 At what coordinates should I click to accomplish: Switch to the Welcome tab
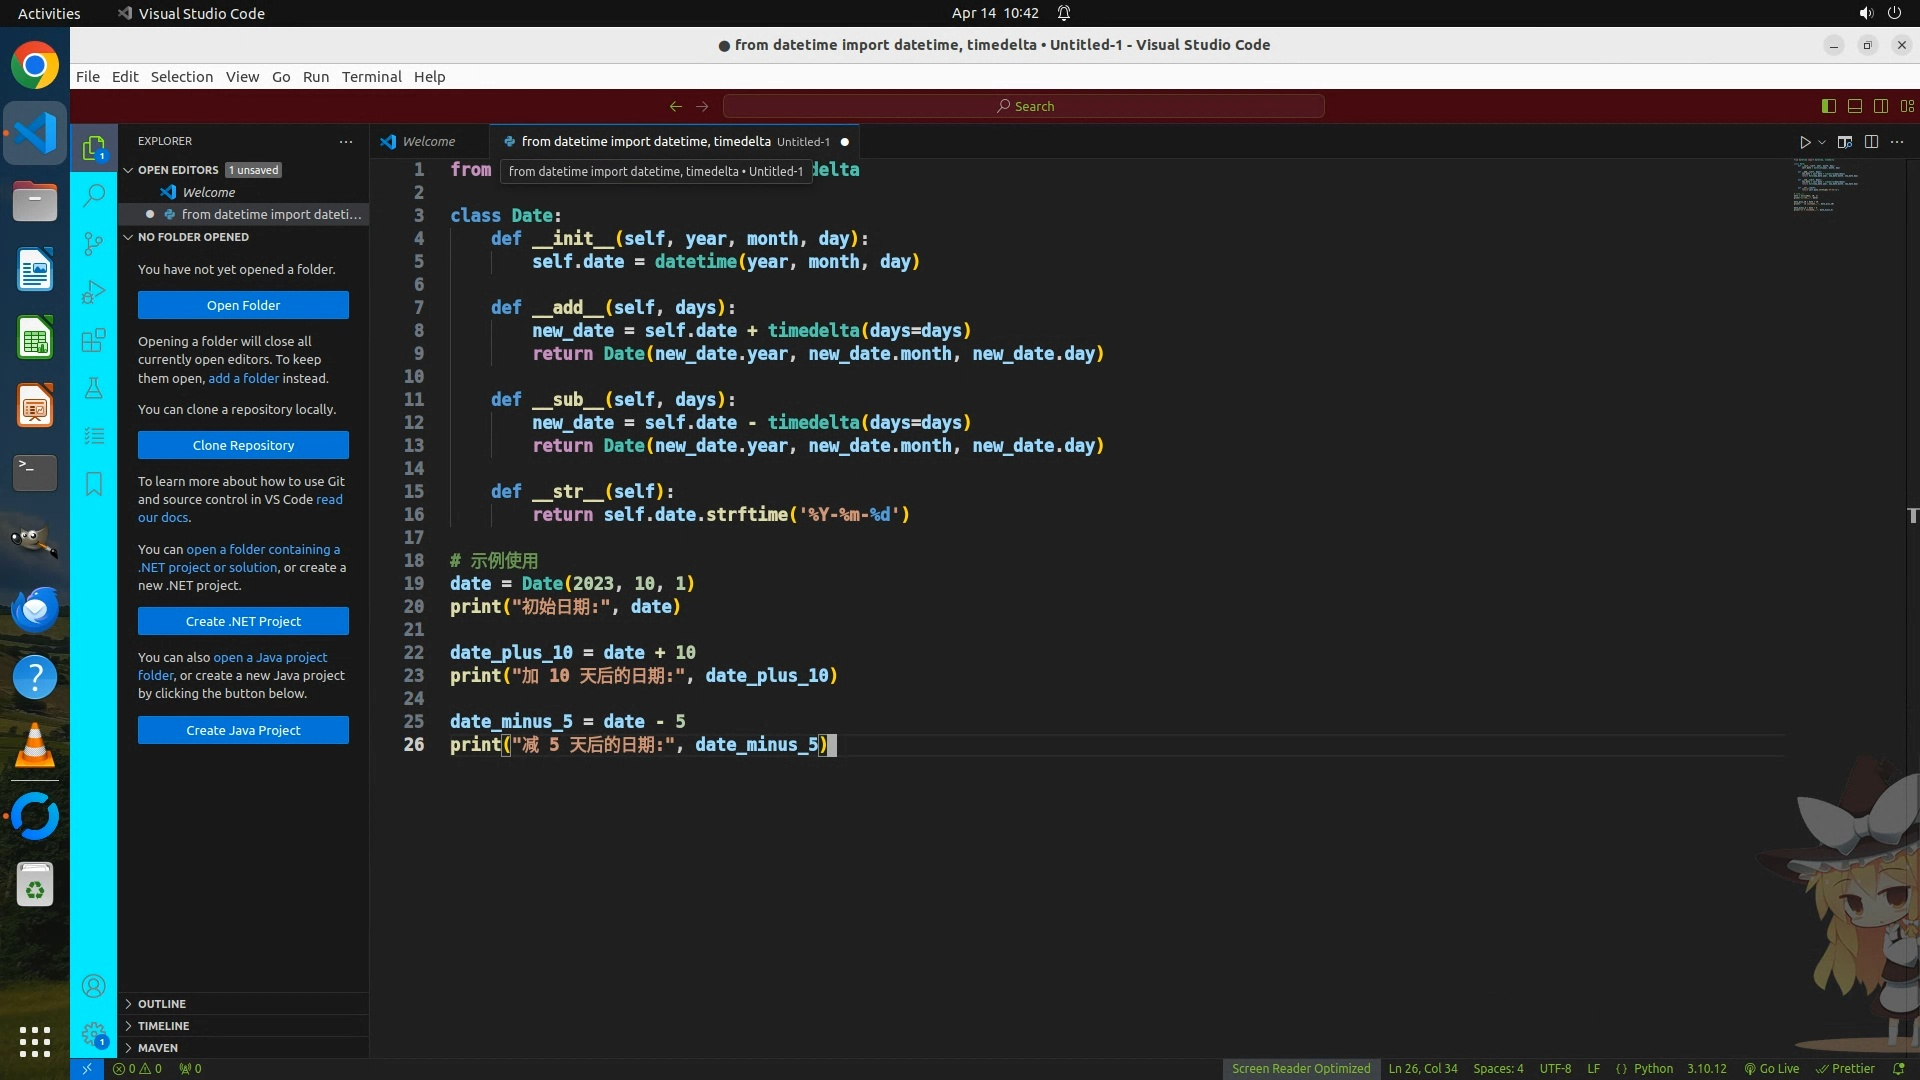[429, 142]
